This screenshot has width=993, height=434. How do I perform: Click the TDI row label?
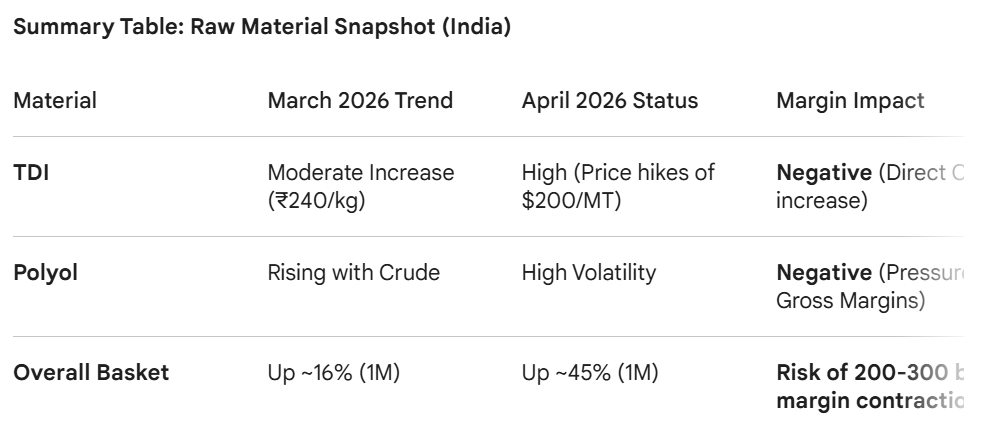pos(31,172)
